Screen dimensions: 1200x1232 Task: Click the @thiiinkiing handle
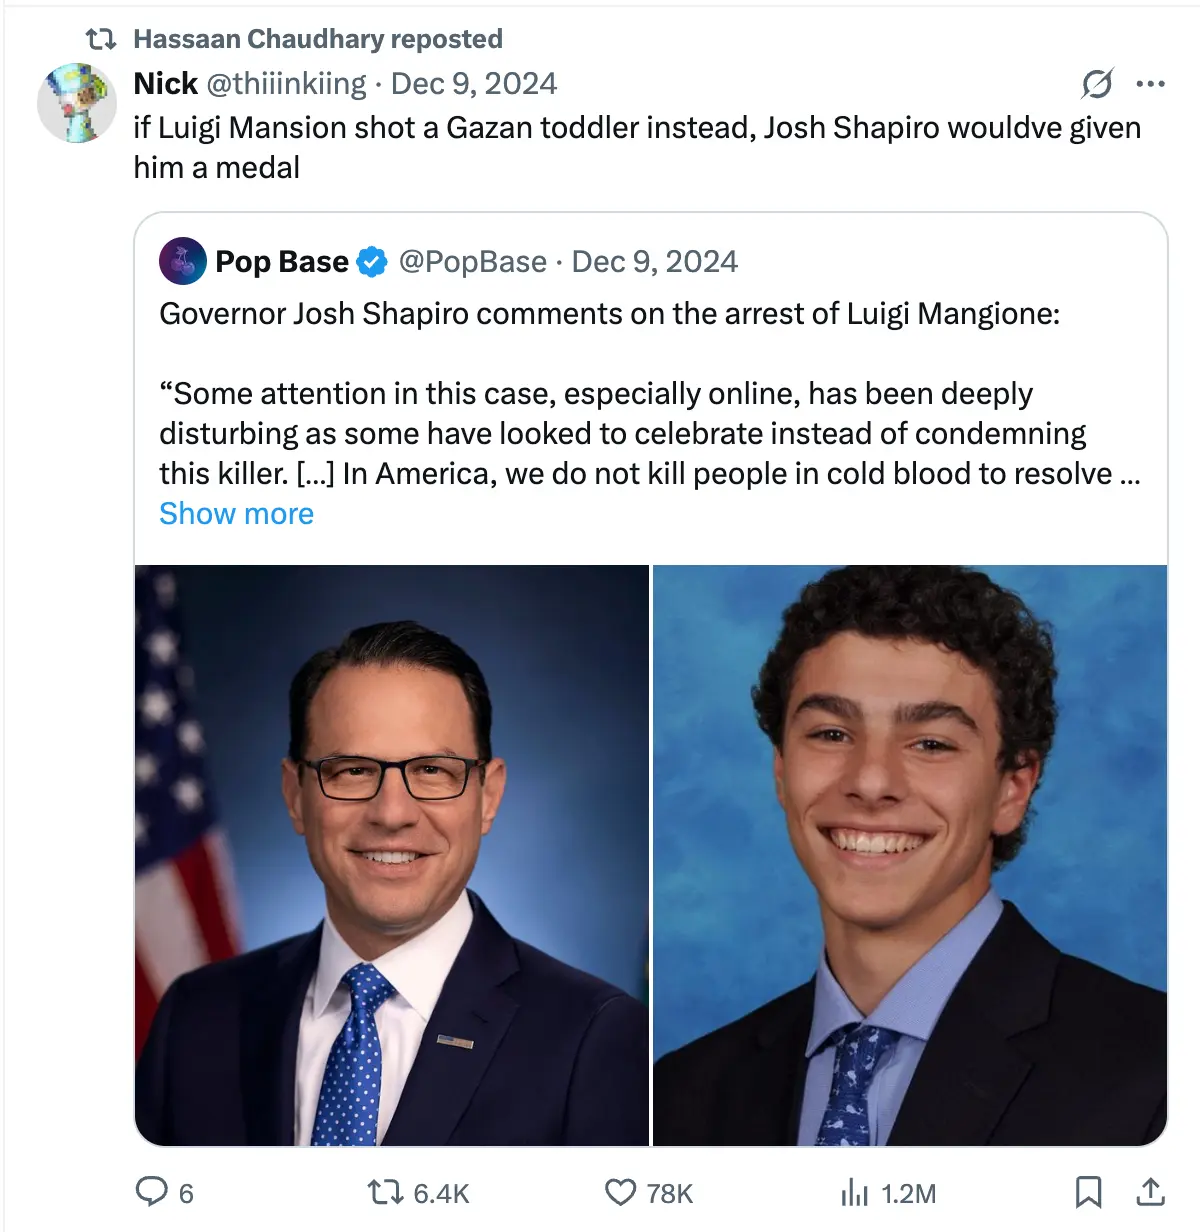(286, 84)
